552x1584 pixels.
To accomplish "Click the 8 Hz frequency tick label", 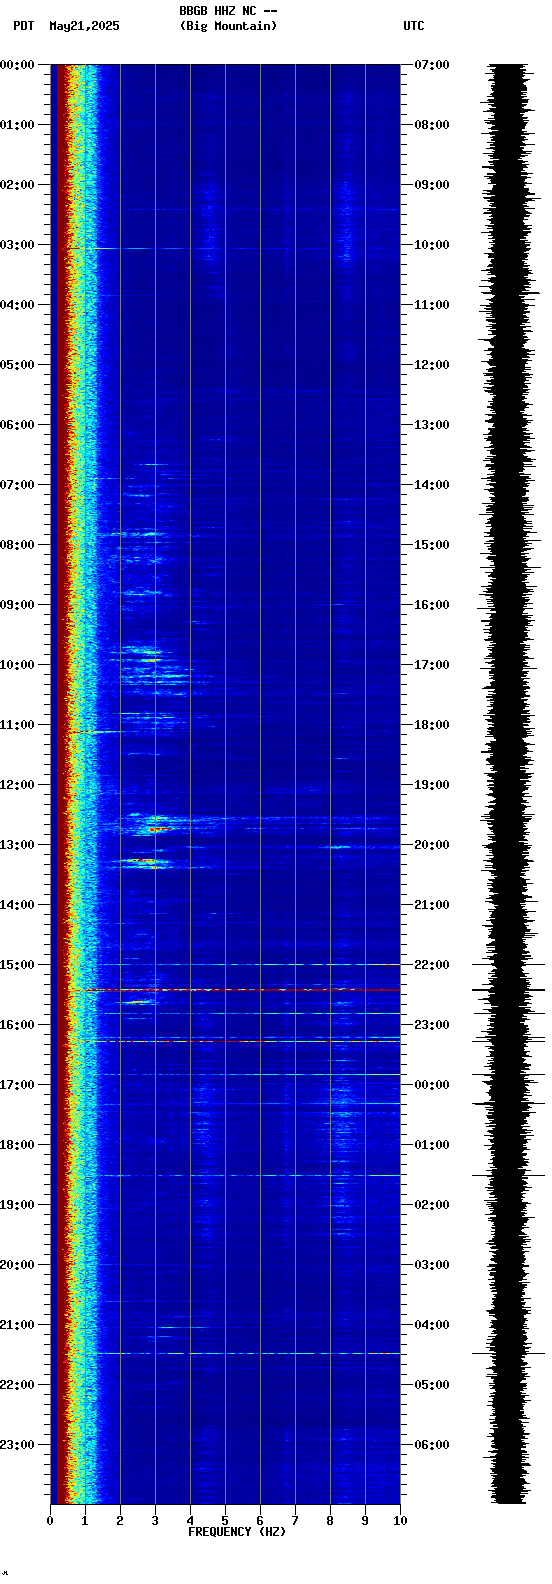I will (330, 1521).
